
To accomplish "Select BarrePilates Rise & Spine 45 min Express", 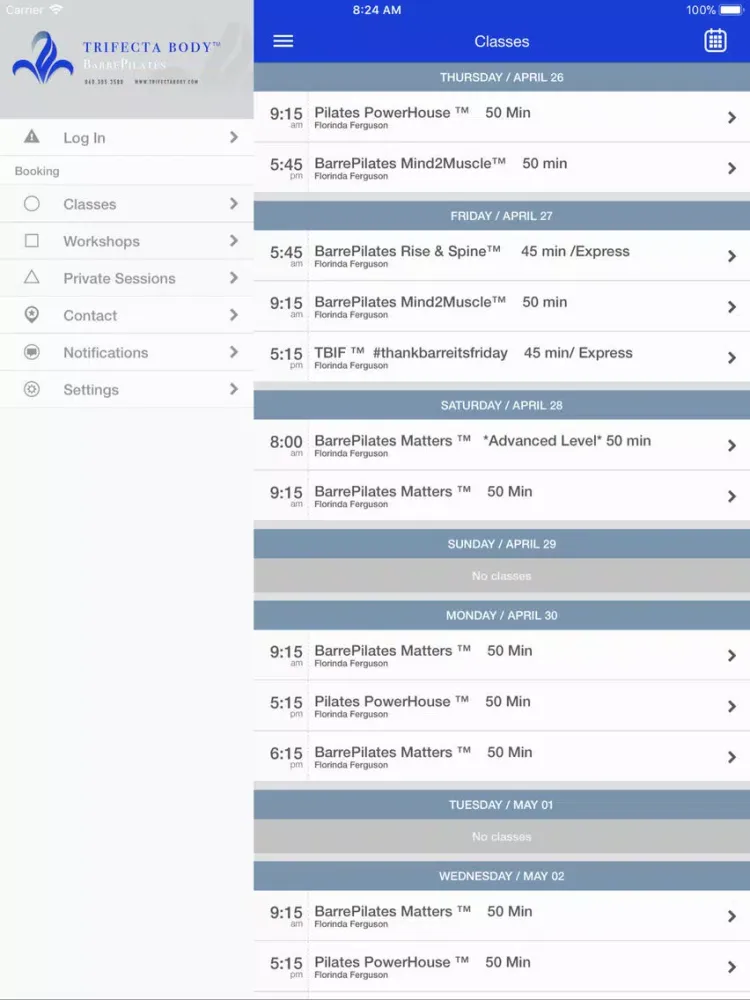I will [502, 256].
